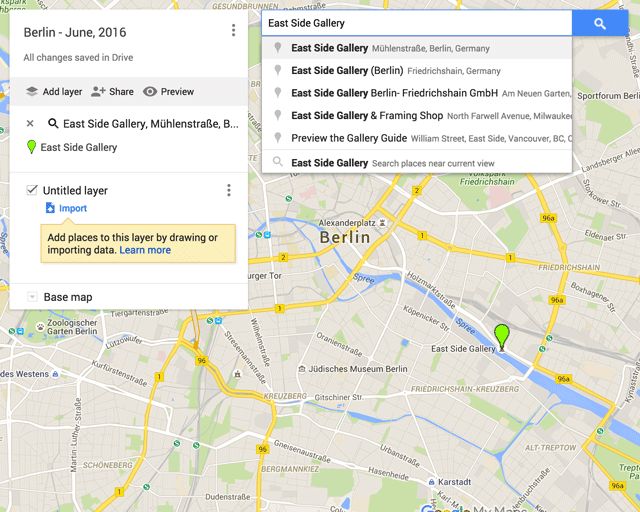Click the Base map label
Viewport: 640px width, 512px height.
click(68, 297)
